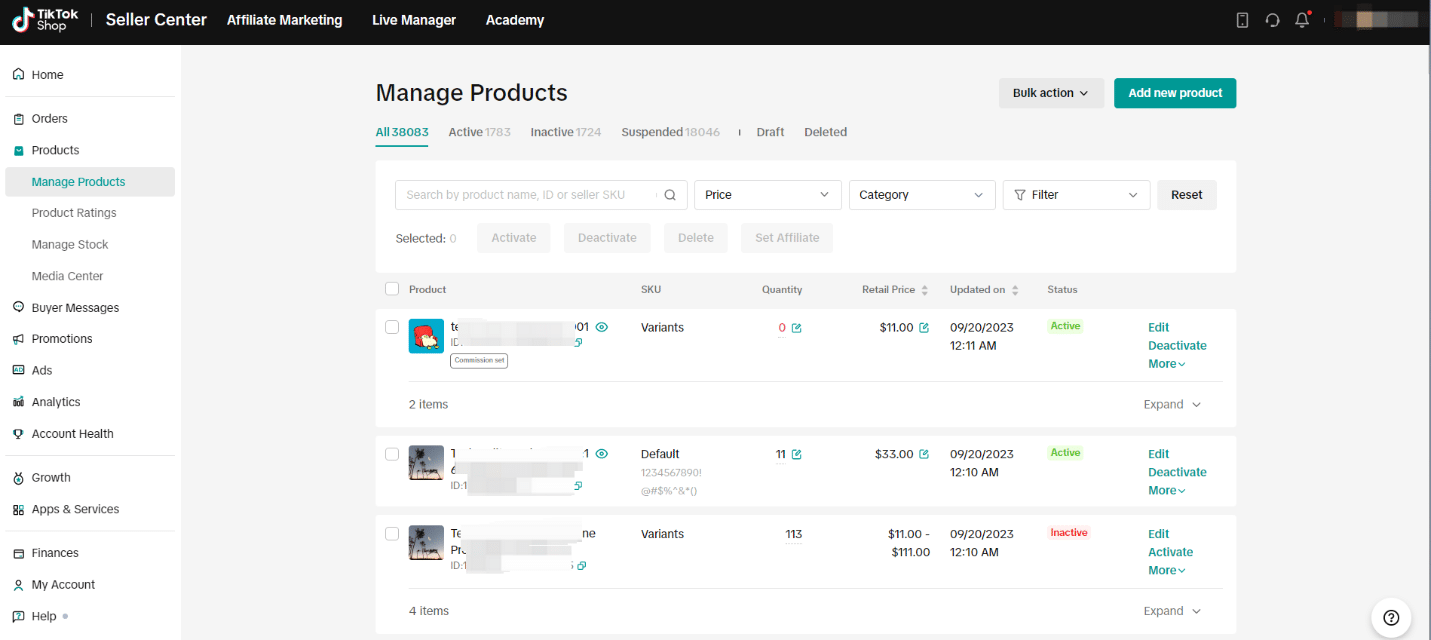Open the Bulk action dropdown
The image size is (1431, 640).
point(1051,92)
